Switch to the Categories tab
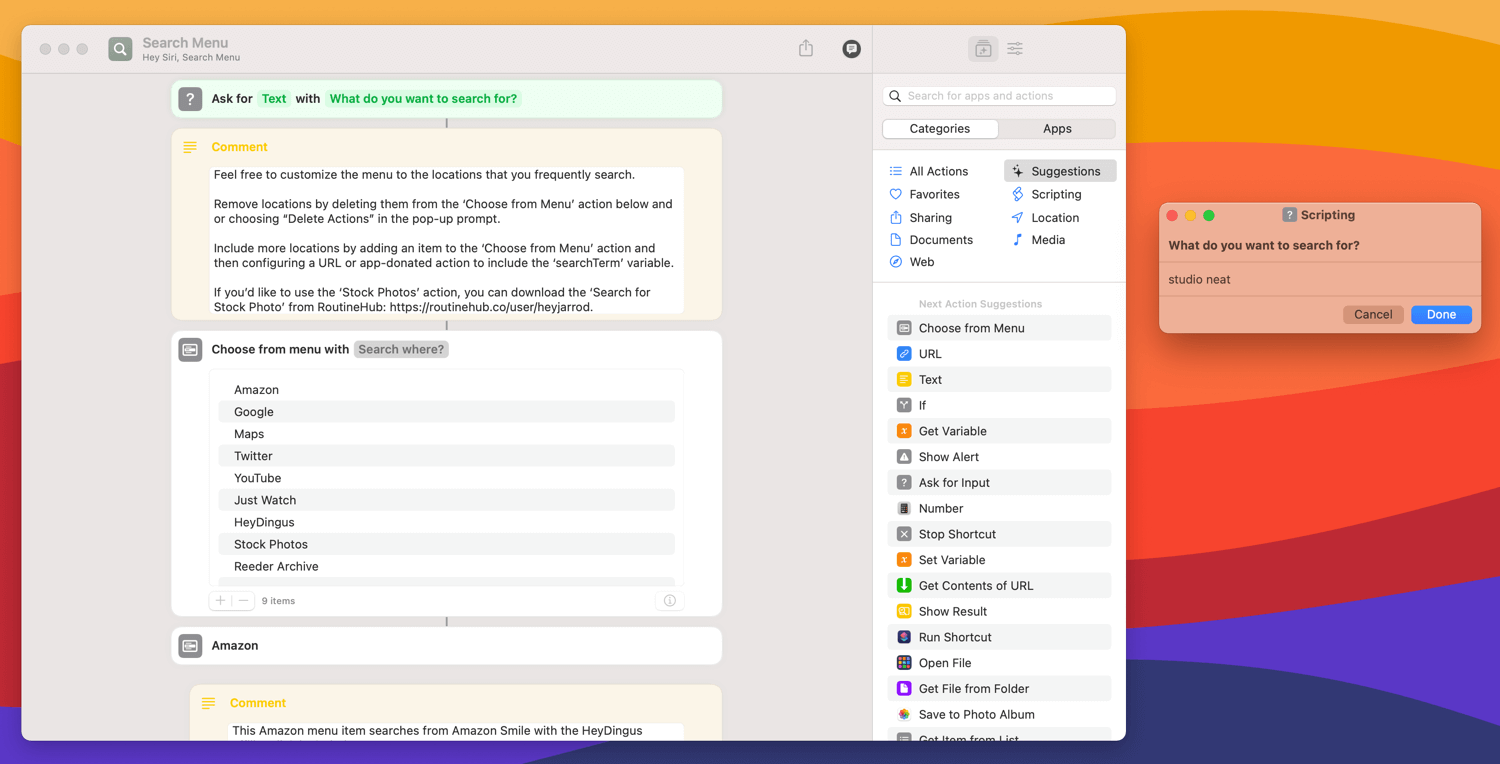Image resolution: width=1500 pixels, height=764 pixels. (x=940, y=129)
